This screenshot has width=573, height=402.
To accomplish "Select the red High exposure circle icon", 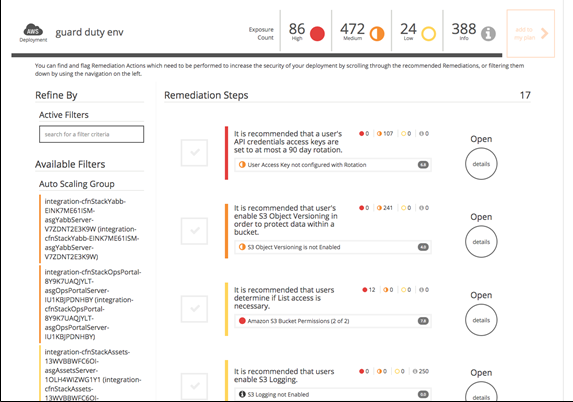I will click(x=317, y=34).
